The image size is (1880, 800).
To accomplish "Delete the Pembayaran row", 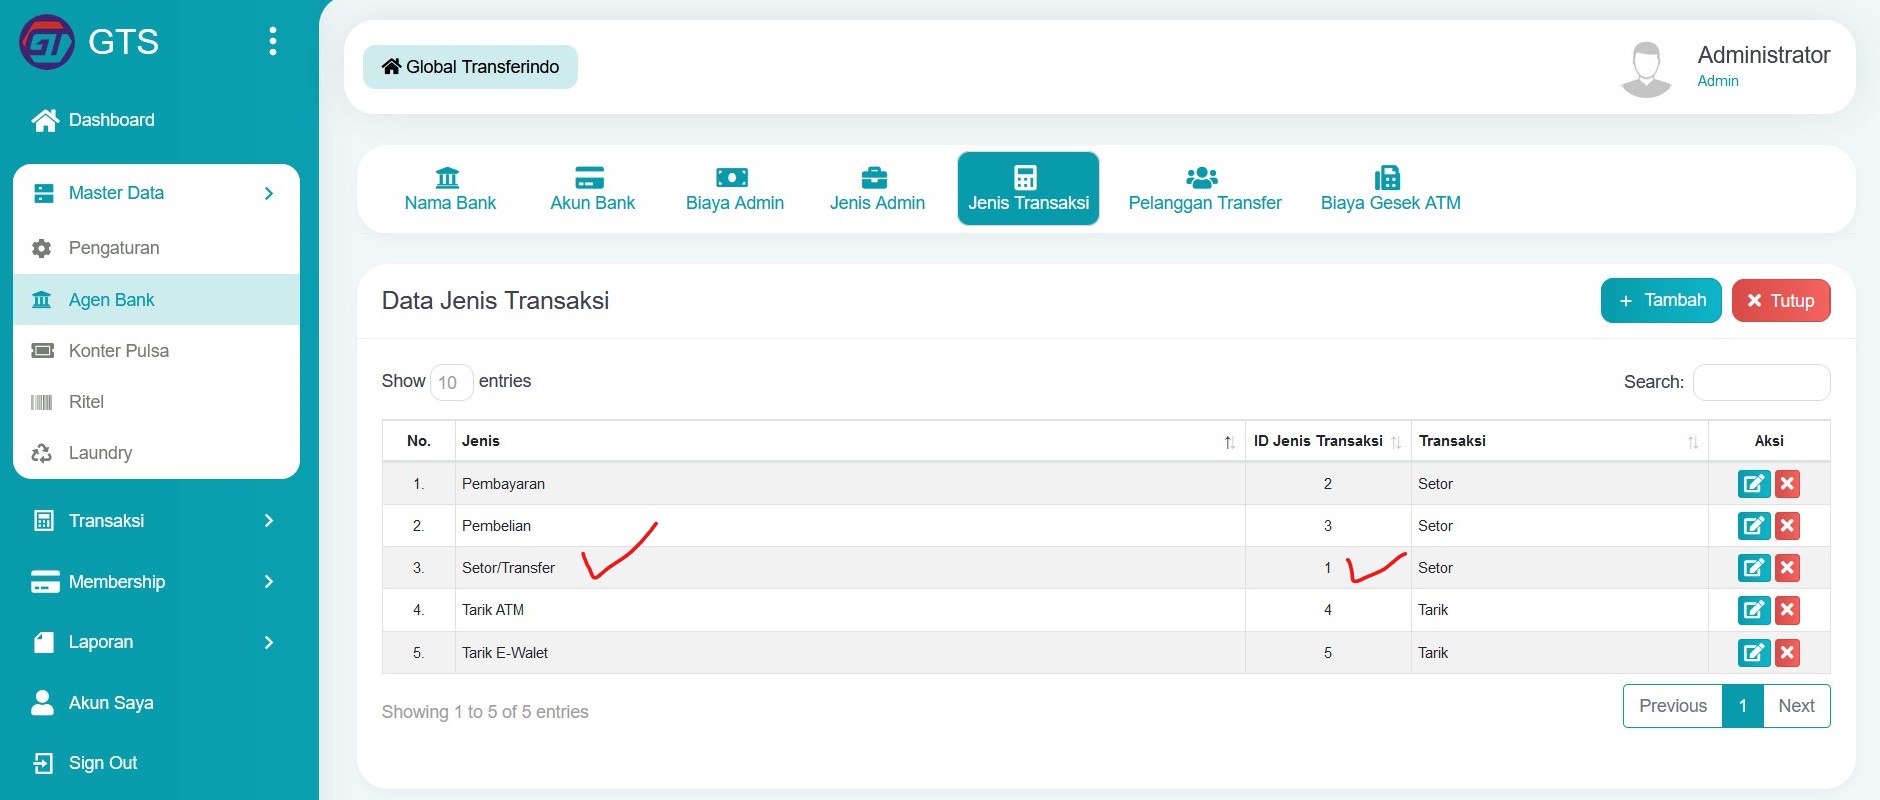I will 1787,484.
